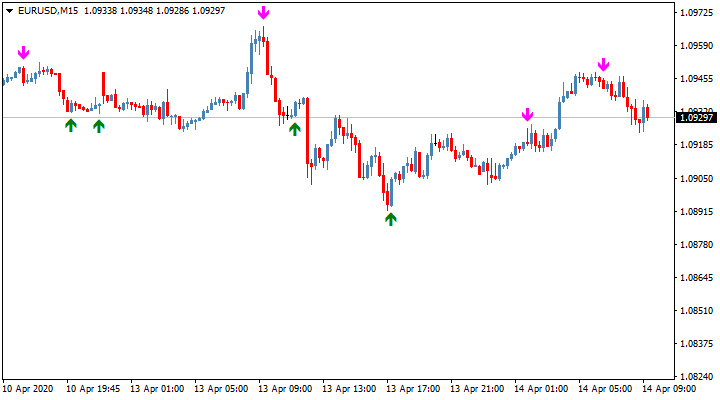Click the green buy arrow after 13 Apr 09:00
Viewport: 720px width, 400px height.
click(x=295, y=129)
